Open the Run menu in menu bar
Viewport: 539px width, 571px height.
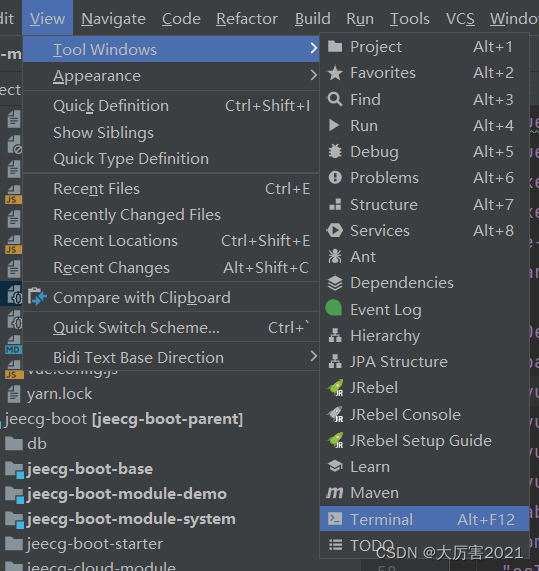(x=360, y=19)
